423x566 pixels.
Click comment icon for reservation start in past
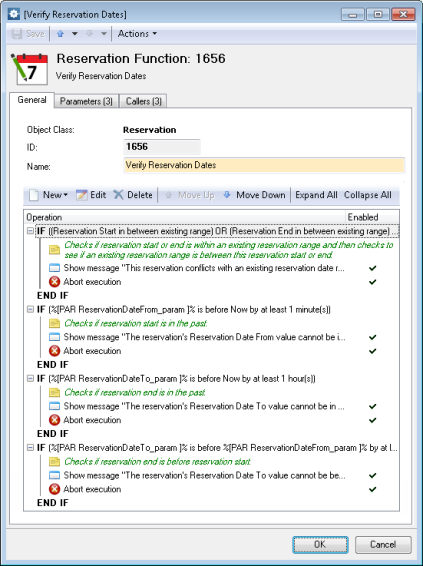point(54,323)
